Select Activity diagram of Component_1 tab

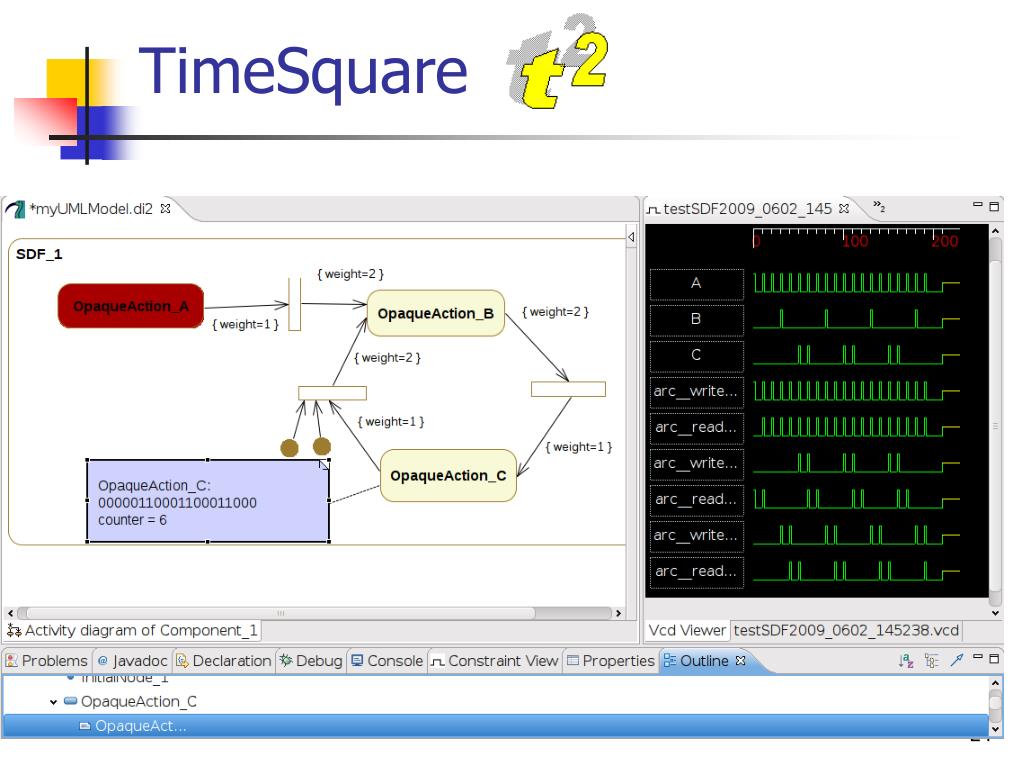(x=133, y=630)
